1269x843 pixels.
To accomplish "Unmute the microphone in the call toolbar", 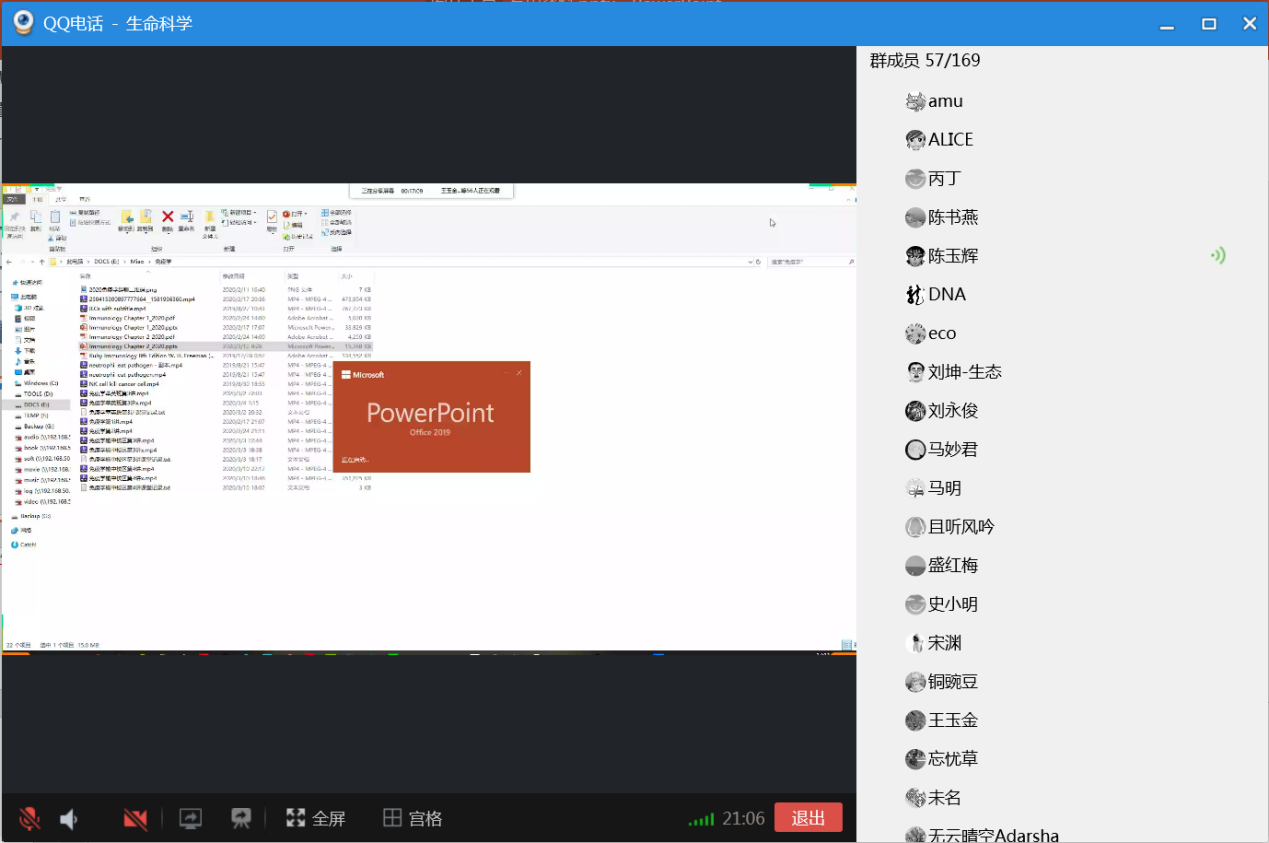I will pyautogui.click(x=29, y=819).
